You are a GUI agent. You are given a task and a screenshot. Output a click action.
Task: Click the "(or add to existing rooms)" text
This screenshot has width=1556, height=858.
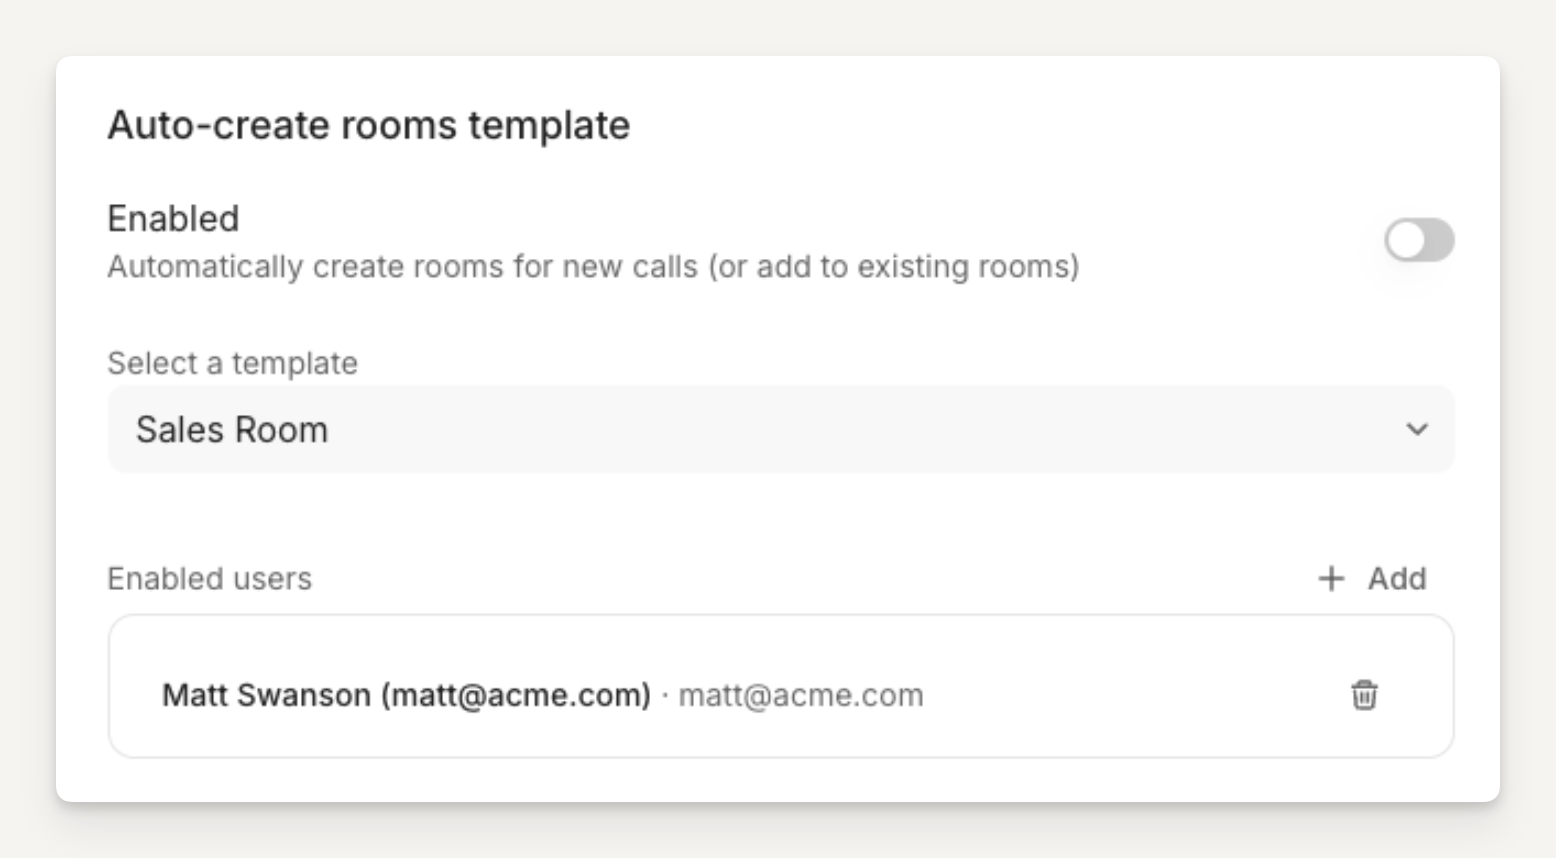(894, 267)
